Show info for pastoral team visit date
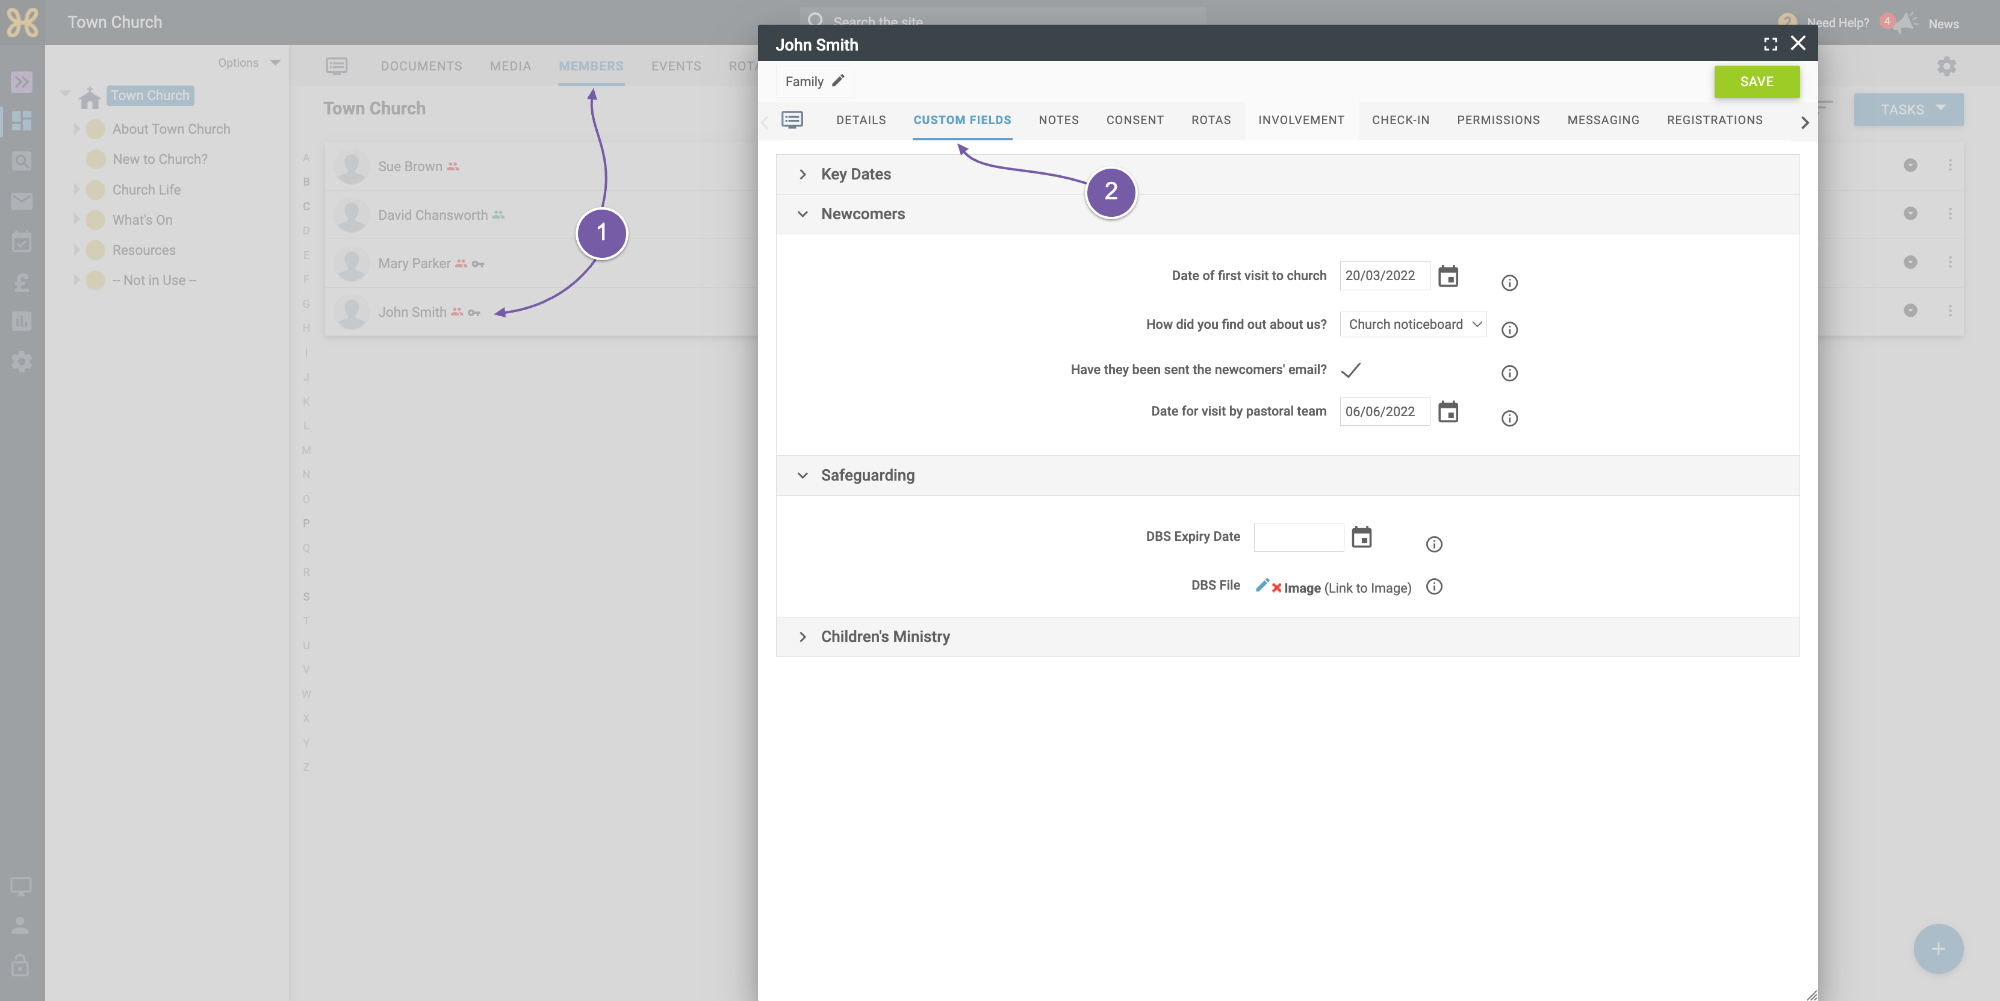The width and height of the screenshot is (2000, 1001). point(1510,418)
